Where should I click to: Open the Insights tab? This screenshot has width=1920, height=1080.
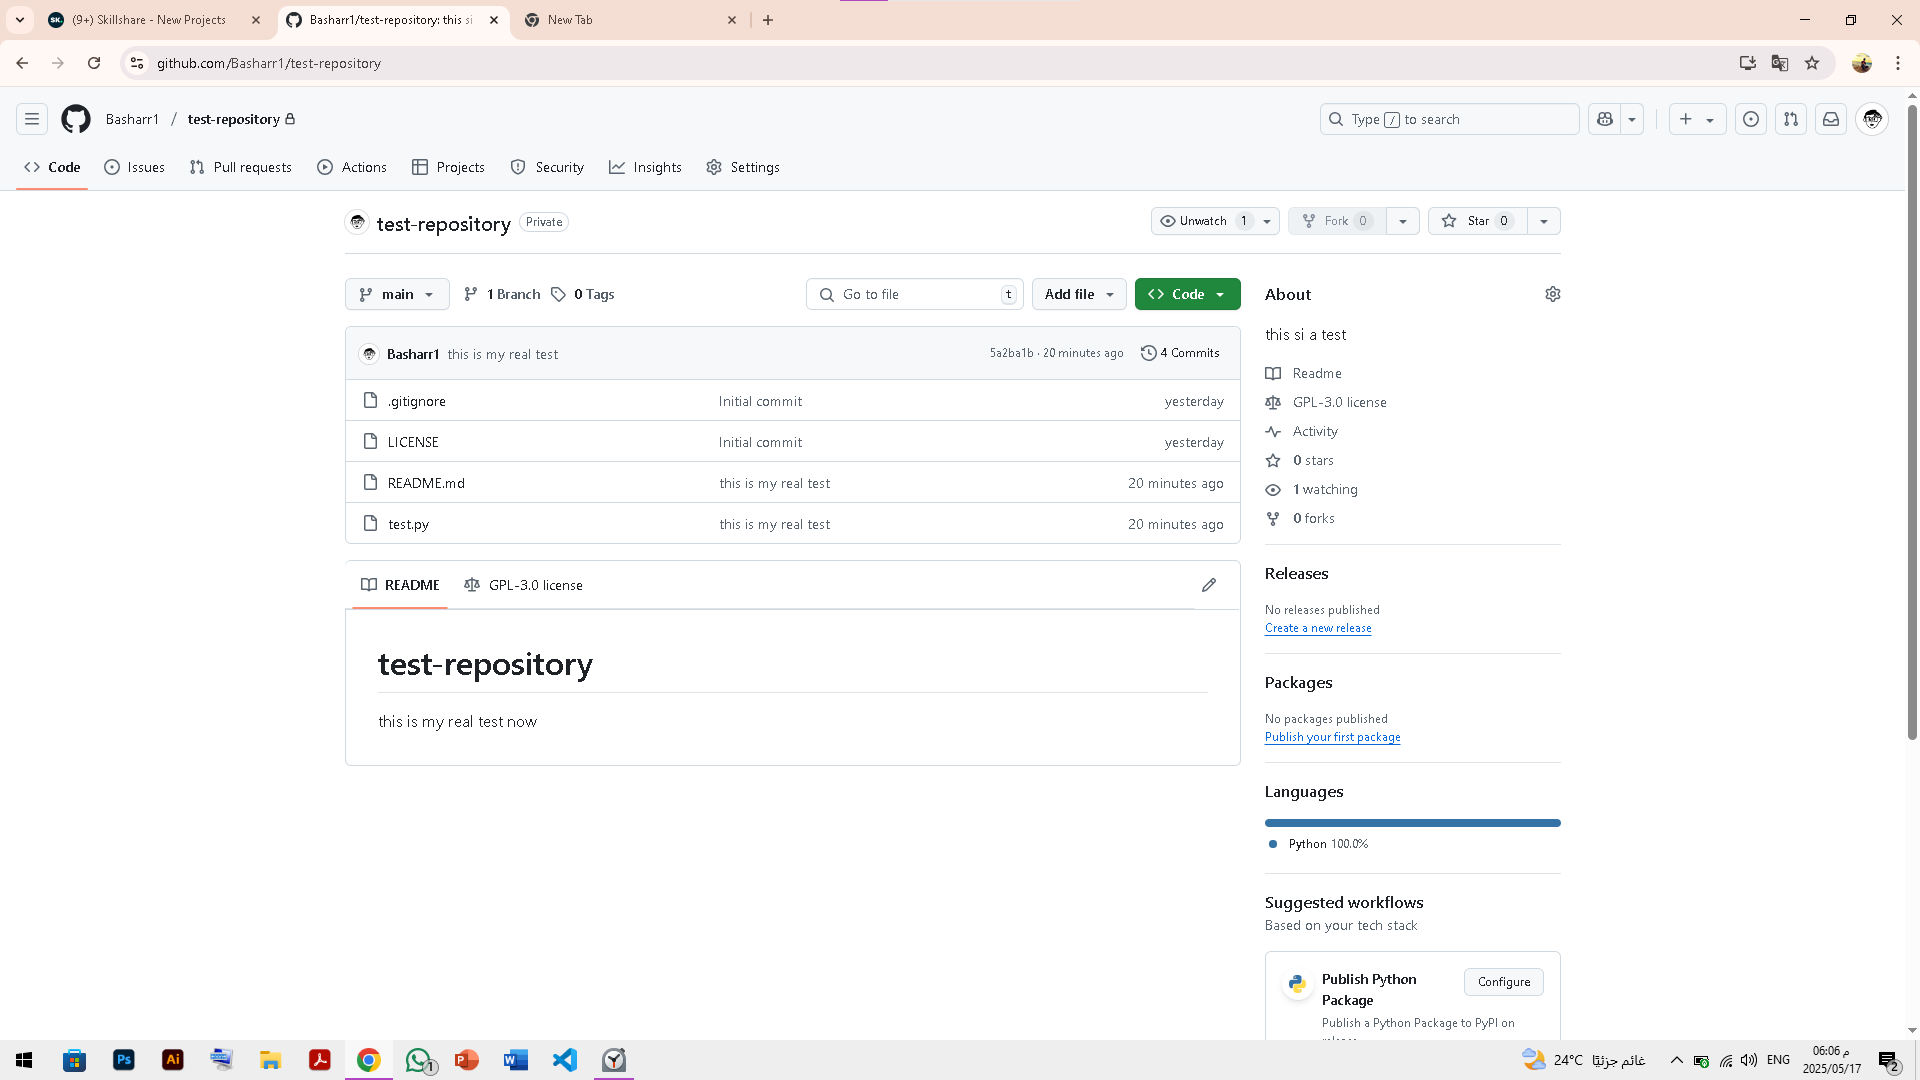(645, 167)
